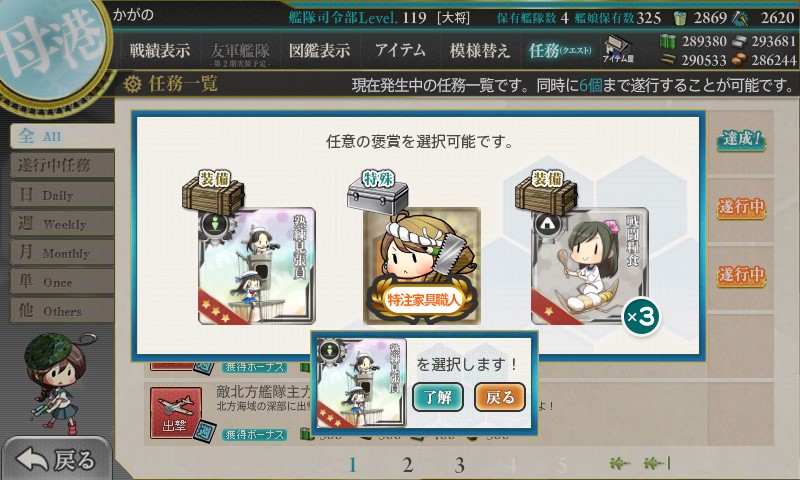Return using the bottom-left 戻る arrow
The width and height of the screenshot is (800, 480).
(56, 459)
